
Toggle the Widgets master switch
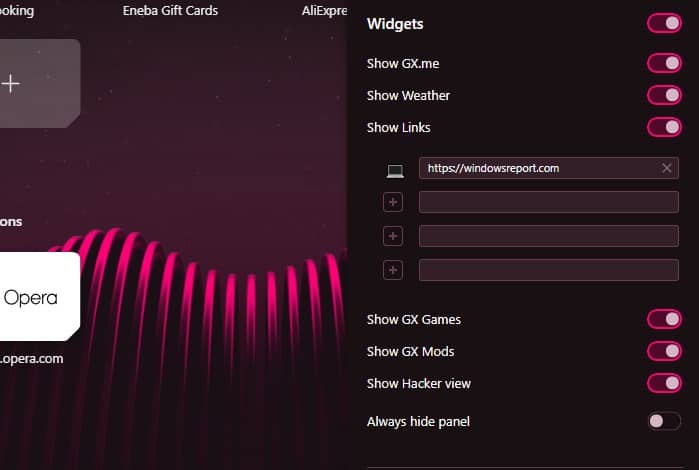tap(664, 23)
